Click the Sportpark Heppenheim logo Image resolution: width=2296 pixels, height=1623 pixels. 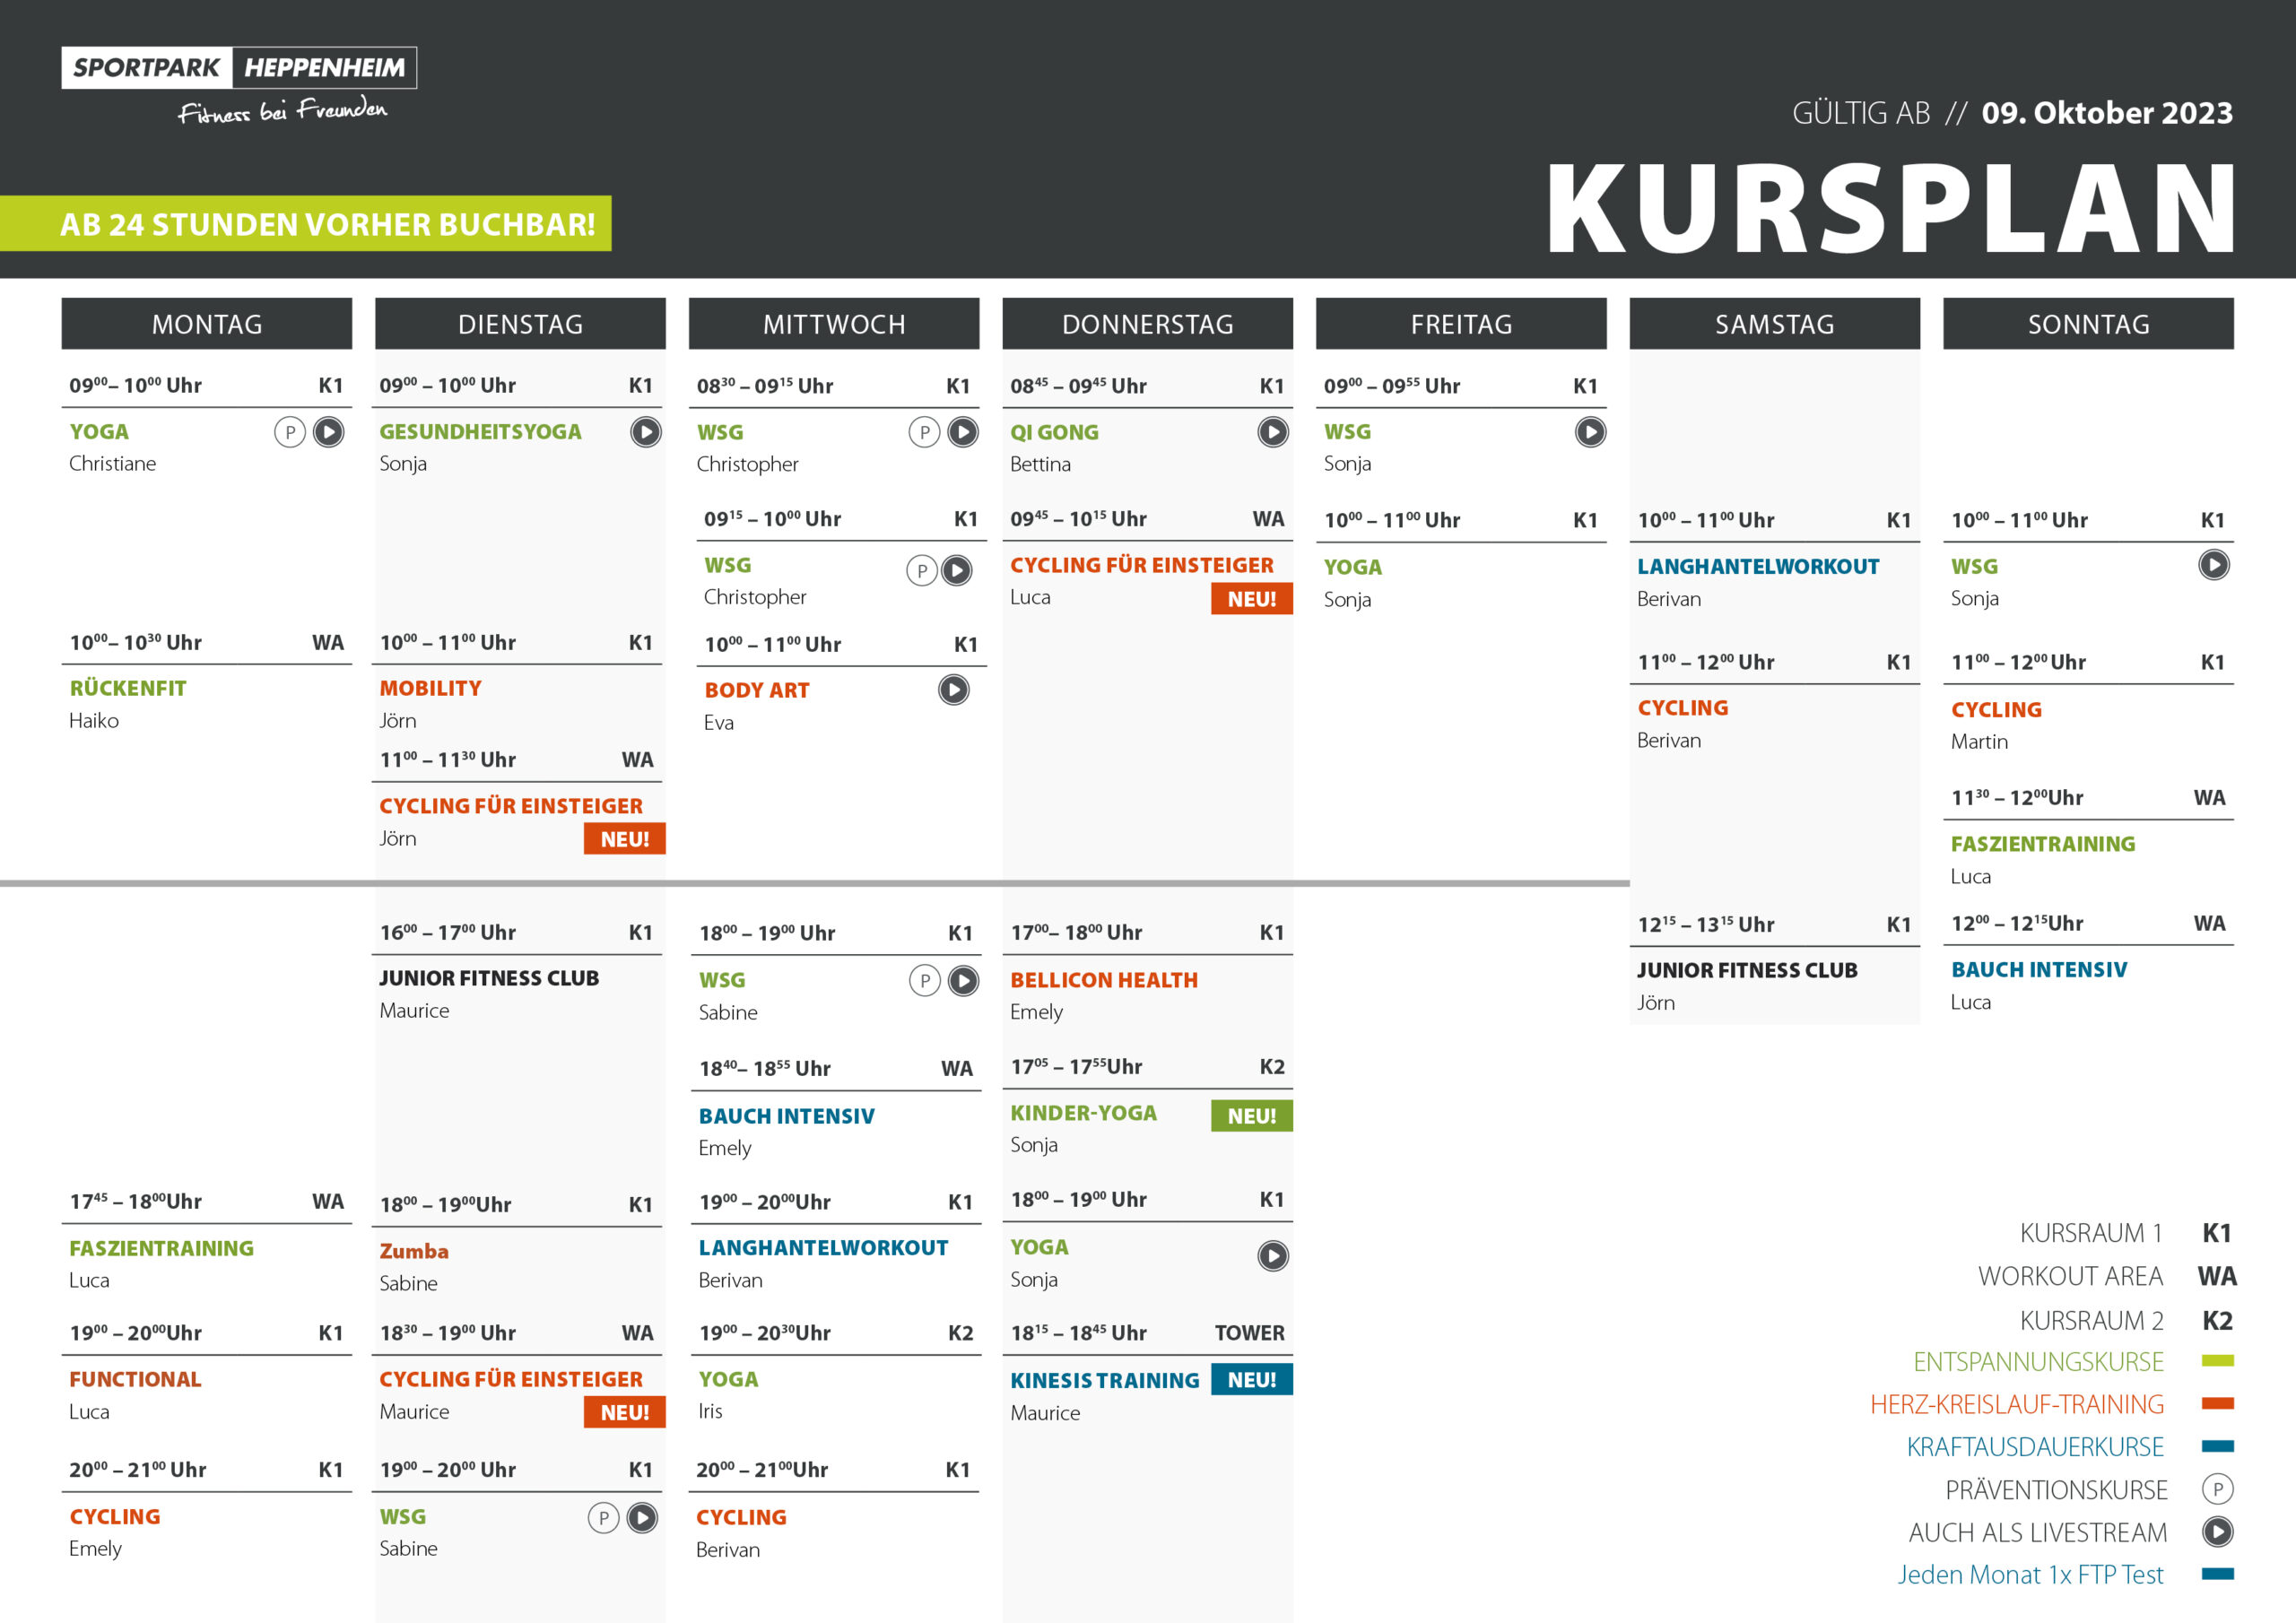[x=239, y=68]
